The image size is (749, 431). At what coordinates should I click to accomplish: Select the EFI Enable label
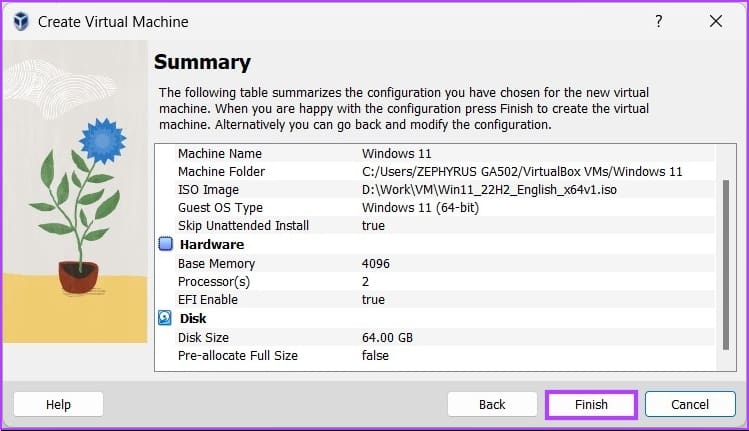point(208,300)
